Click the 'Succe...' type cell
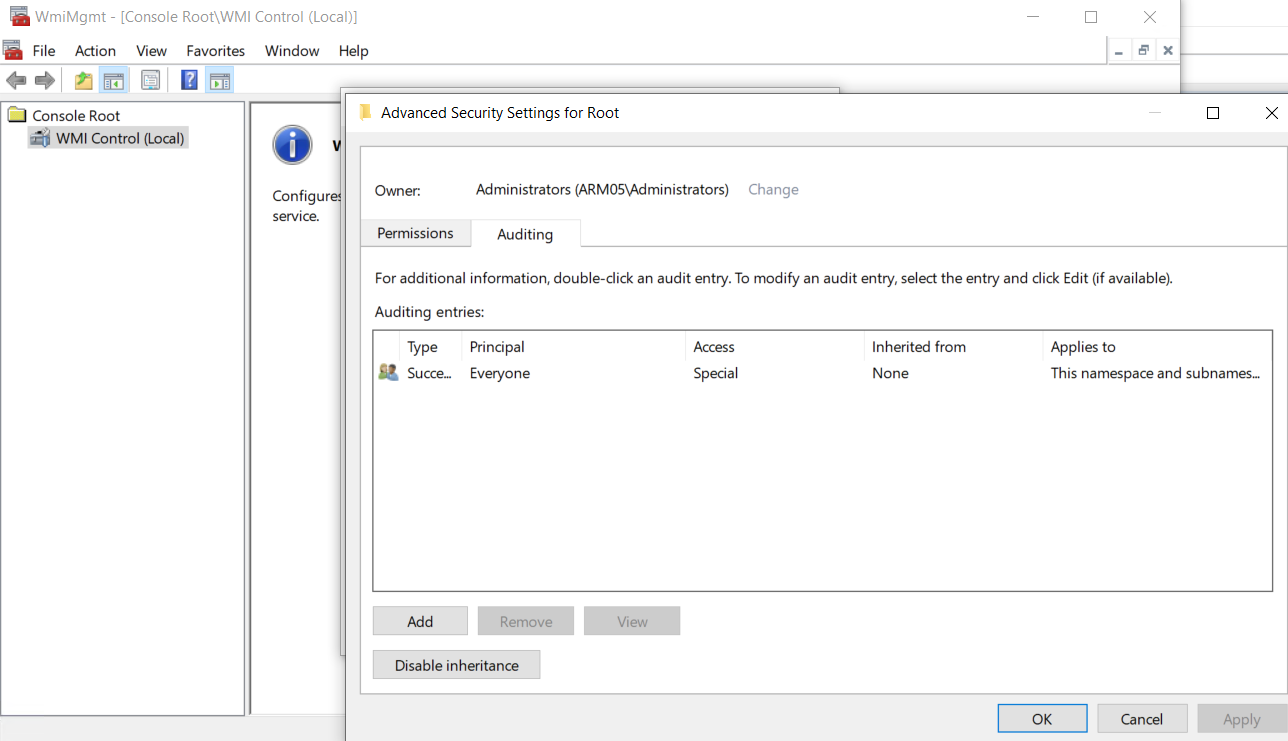This screenshot has width=1288, height=741. coord(430,373)
